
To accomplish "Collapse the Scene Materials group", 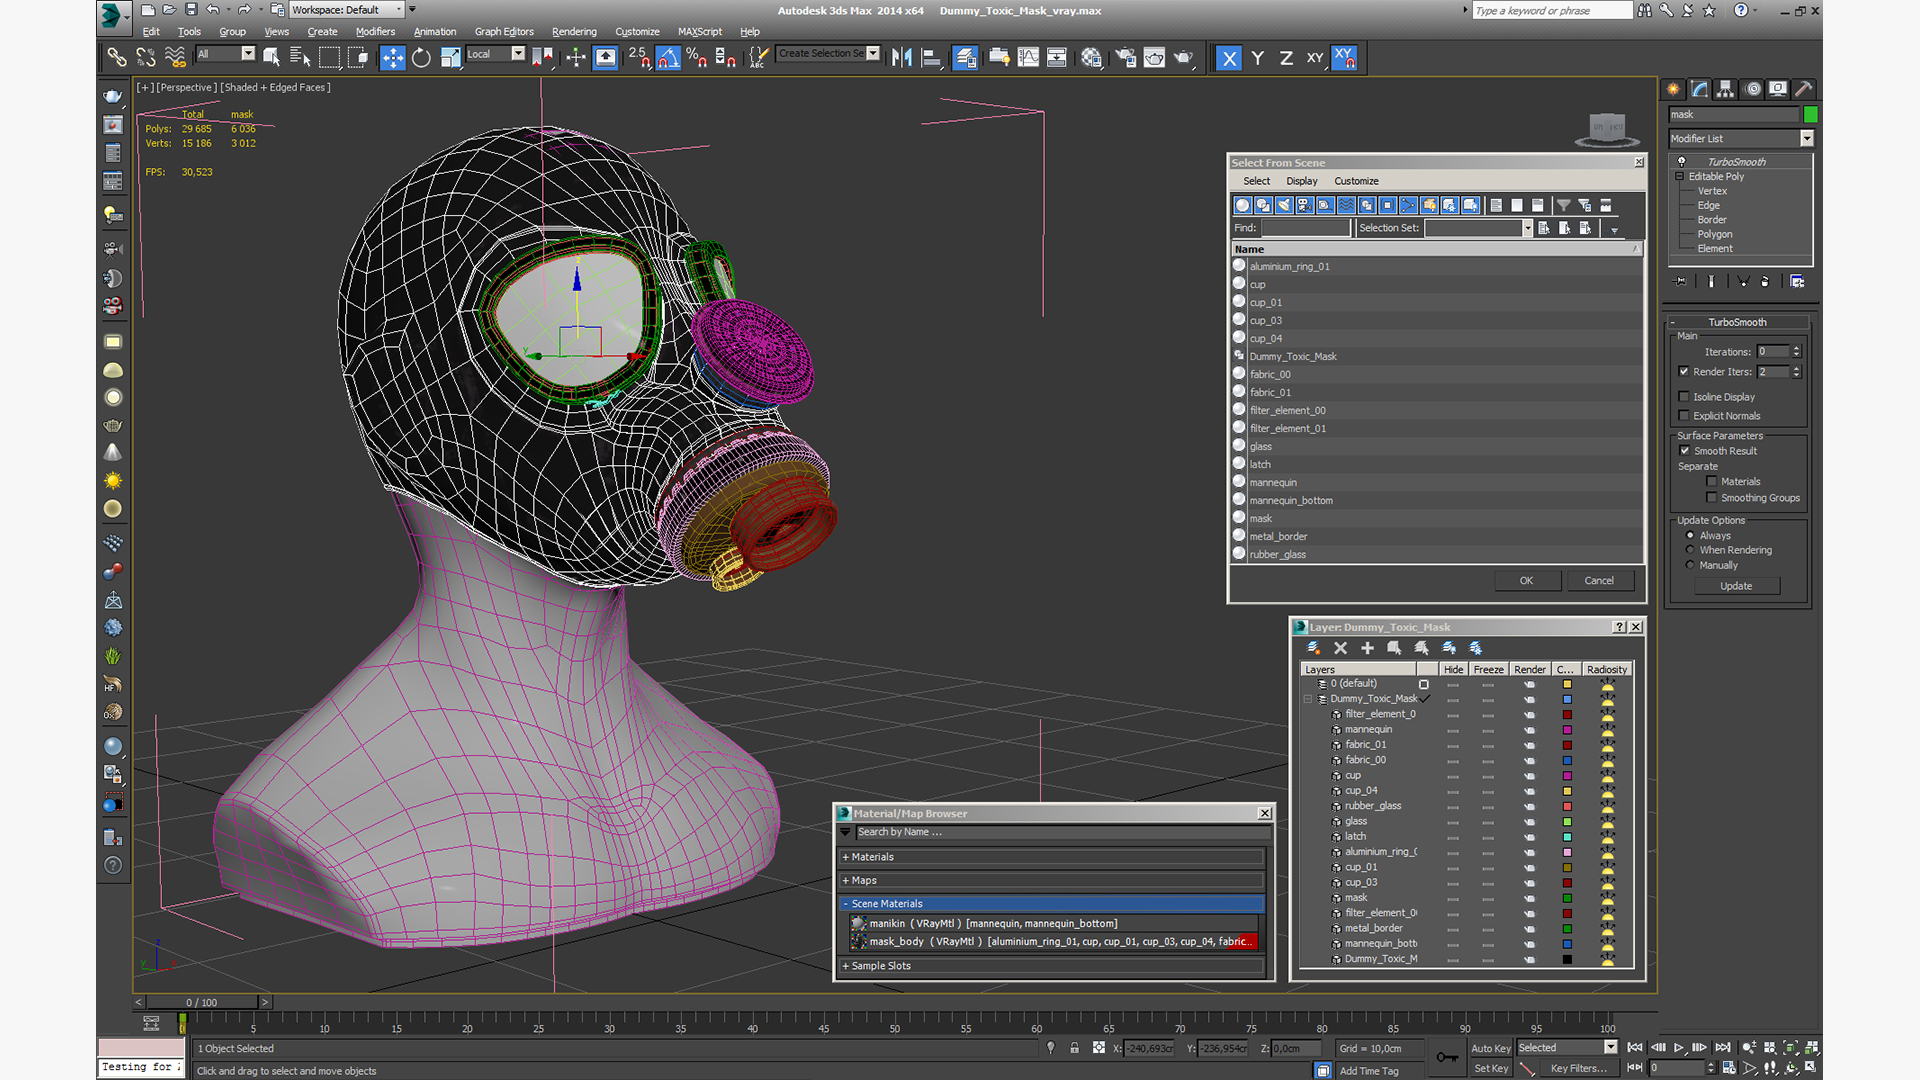I will [1052, 904].
